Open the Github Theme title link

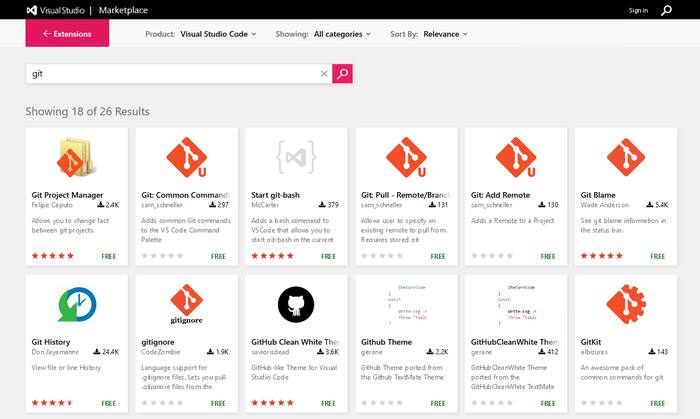click(387, 342)
